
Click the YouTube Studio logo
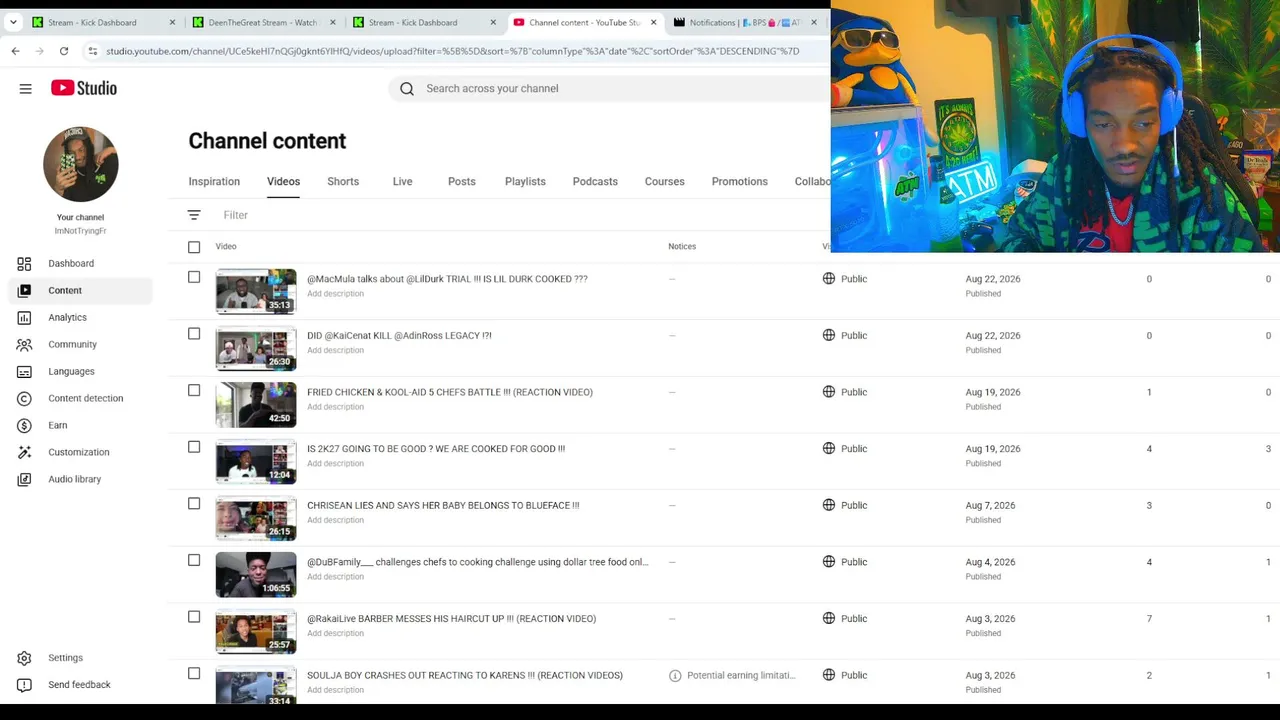84,88
